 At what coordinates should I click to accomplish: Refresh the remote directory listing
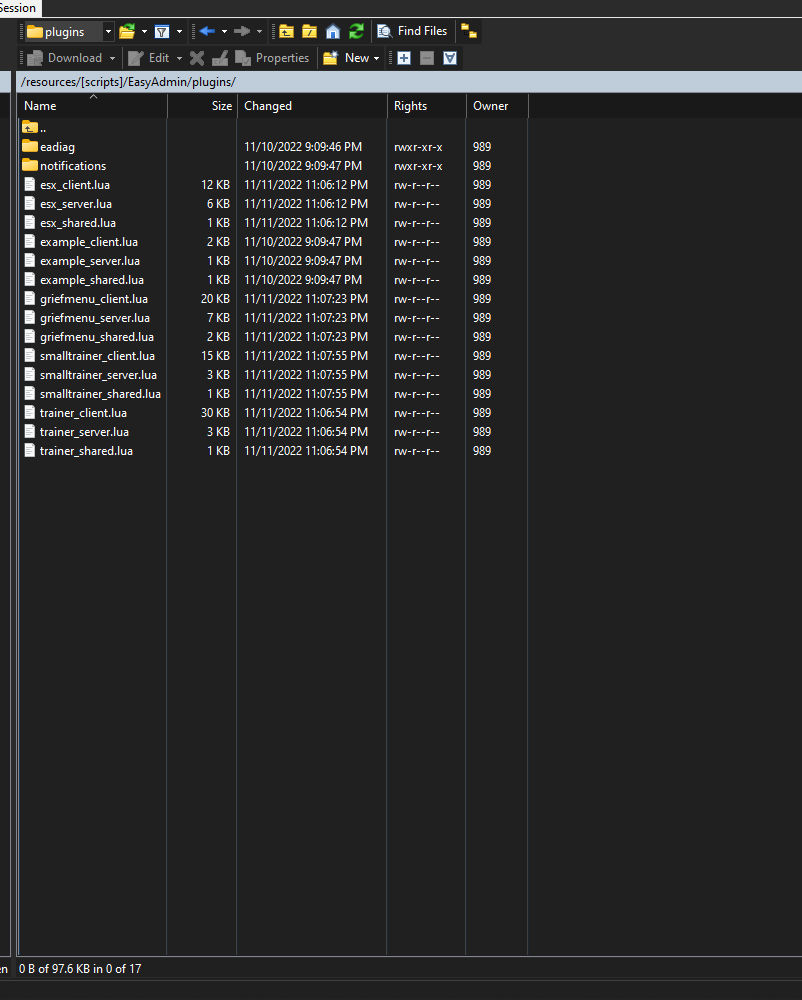[x=357, y=31]
